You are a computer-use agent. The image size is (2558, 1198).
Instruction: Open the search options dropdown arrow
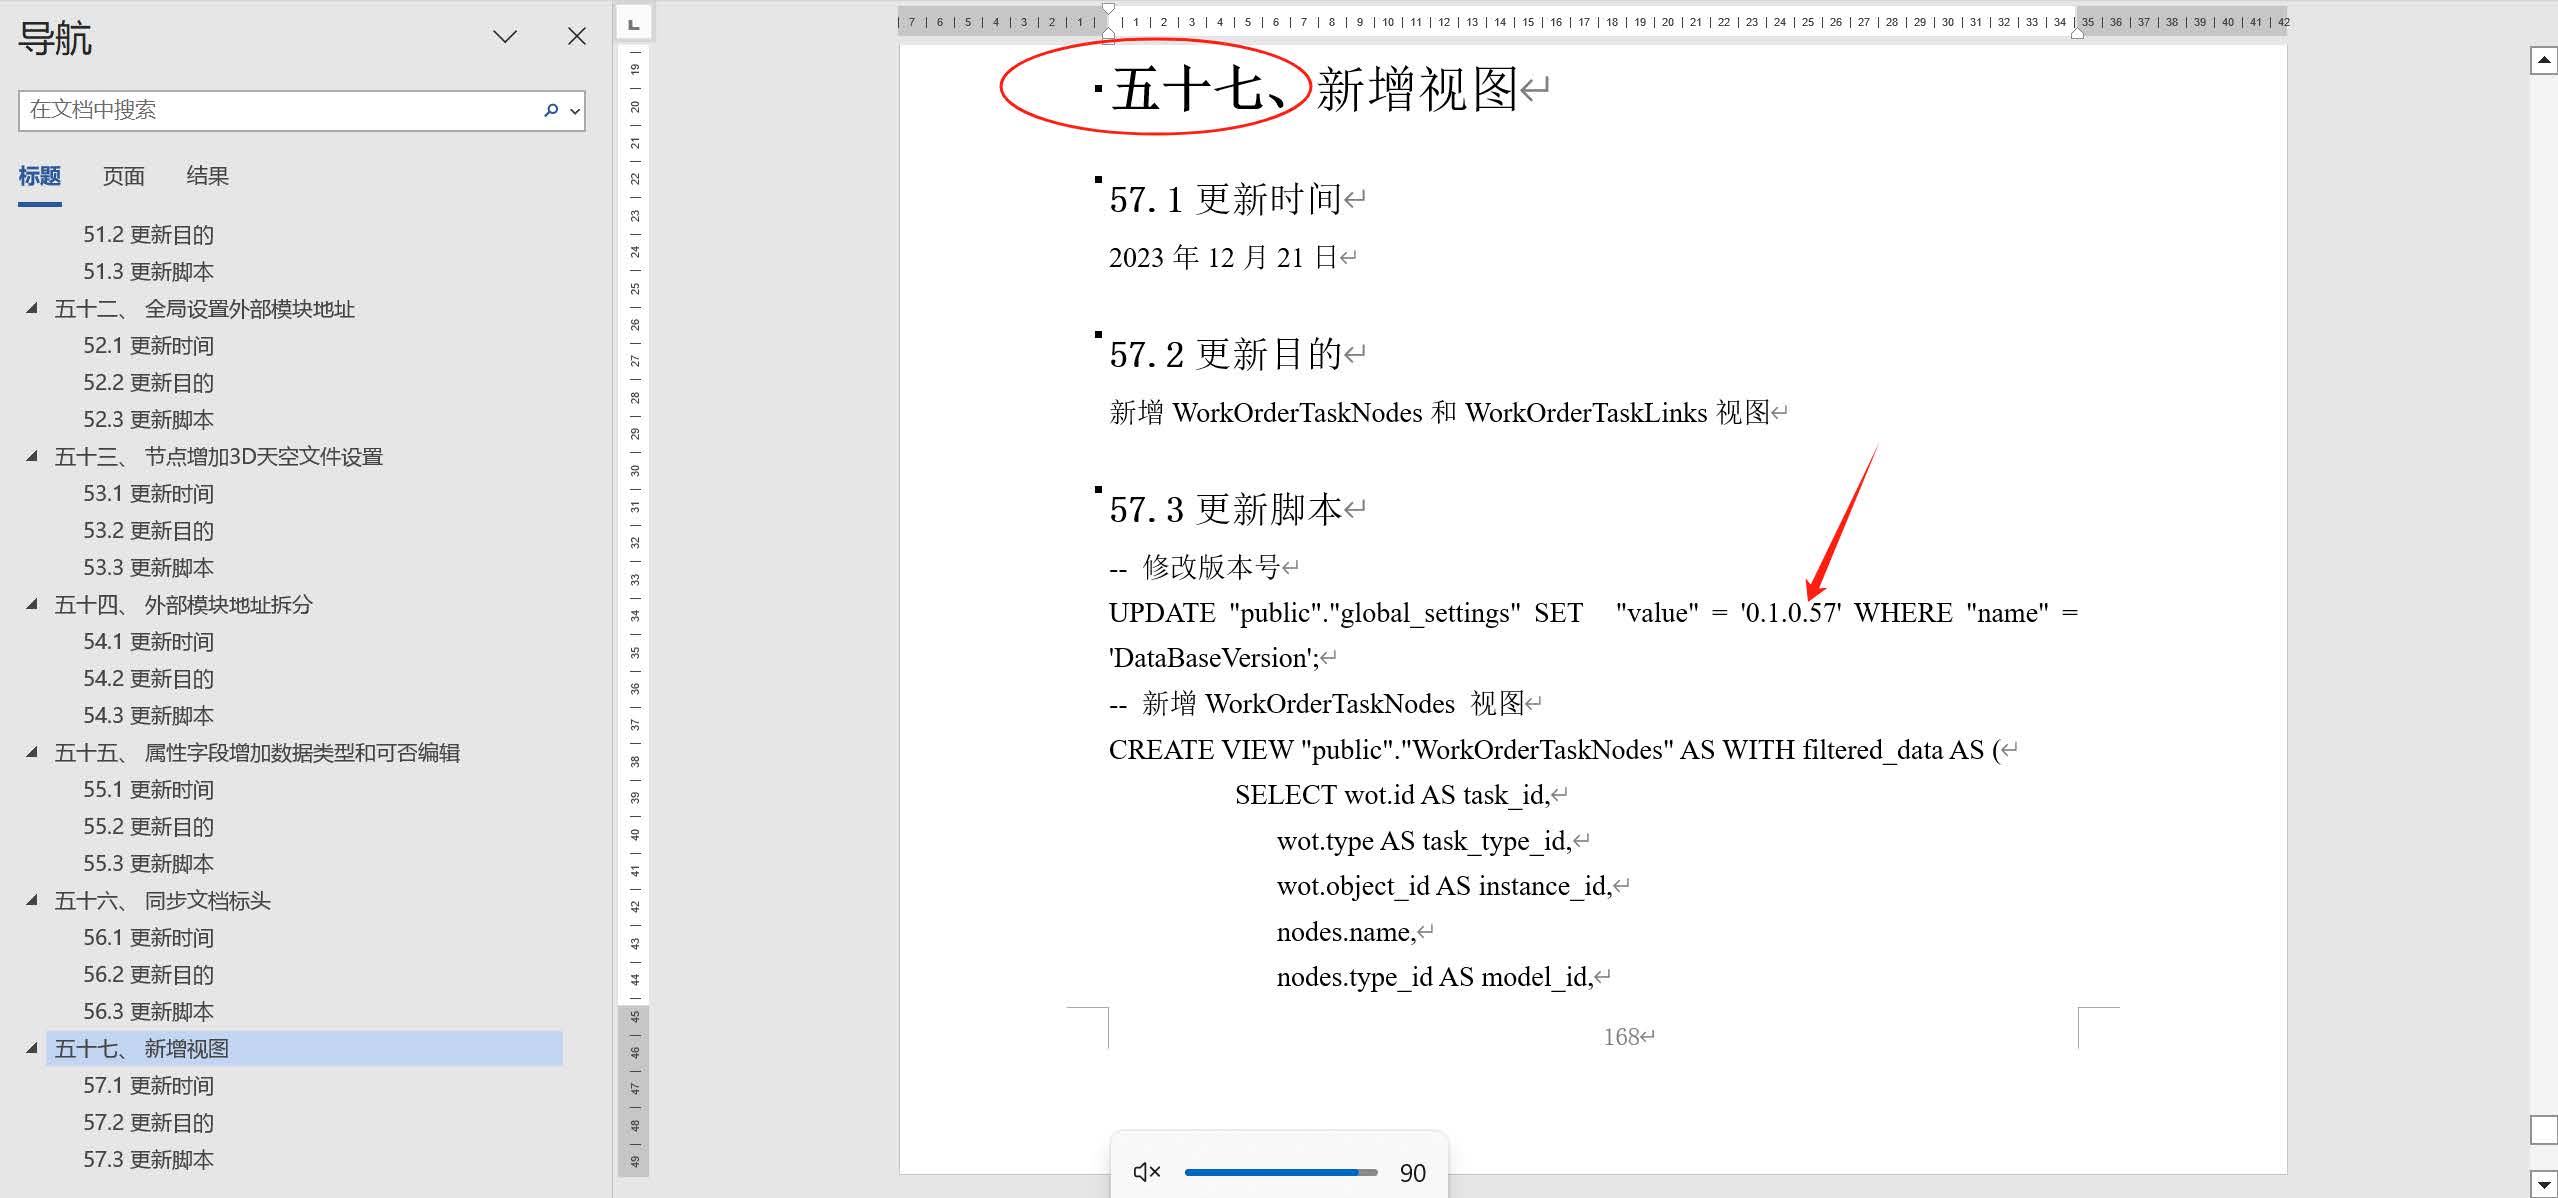[x=575, y=111]
